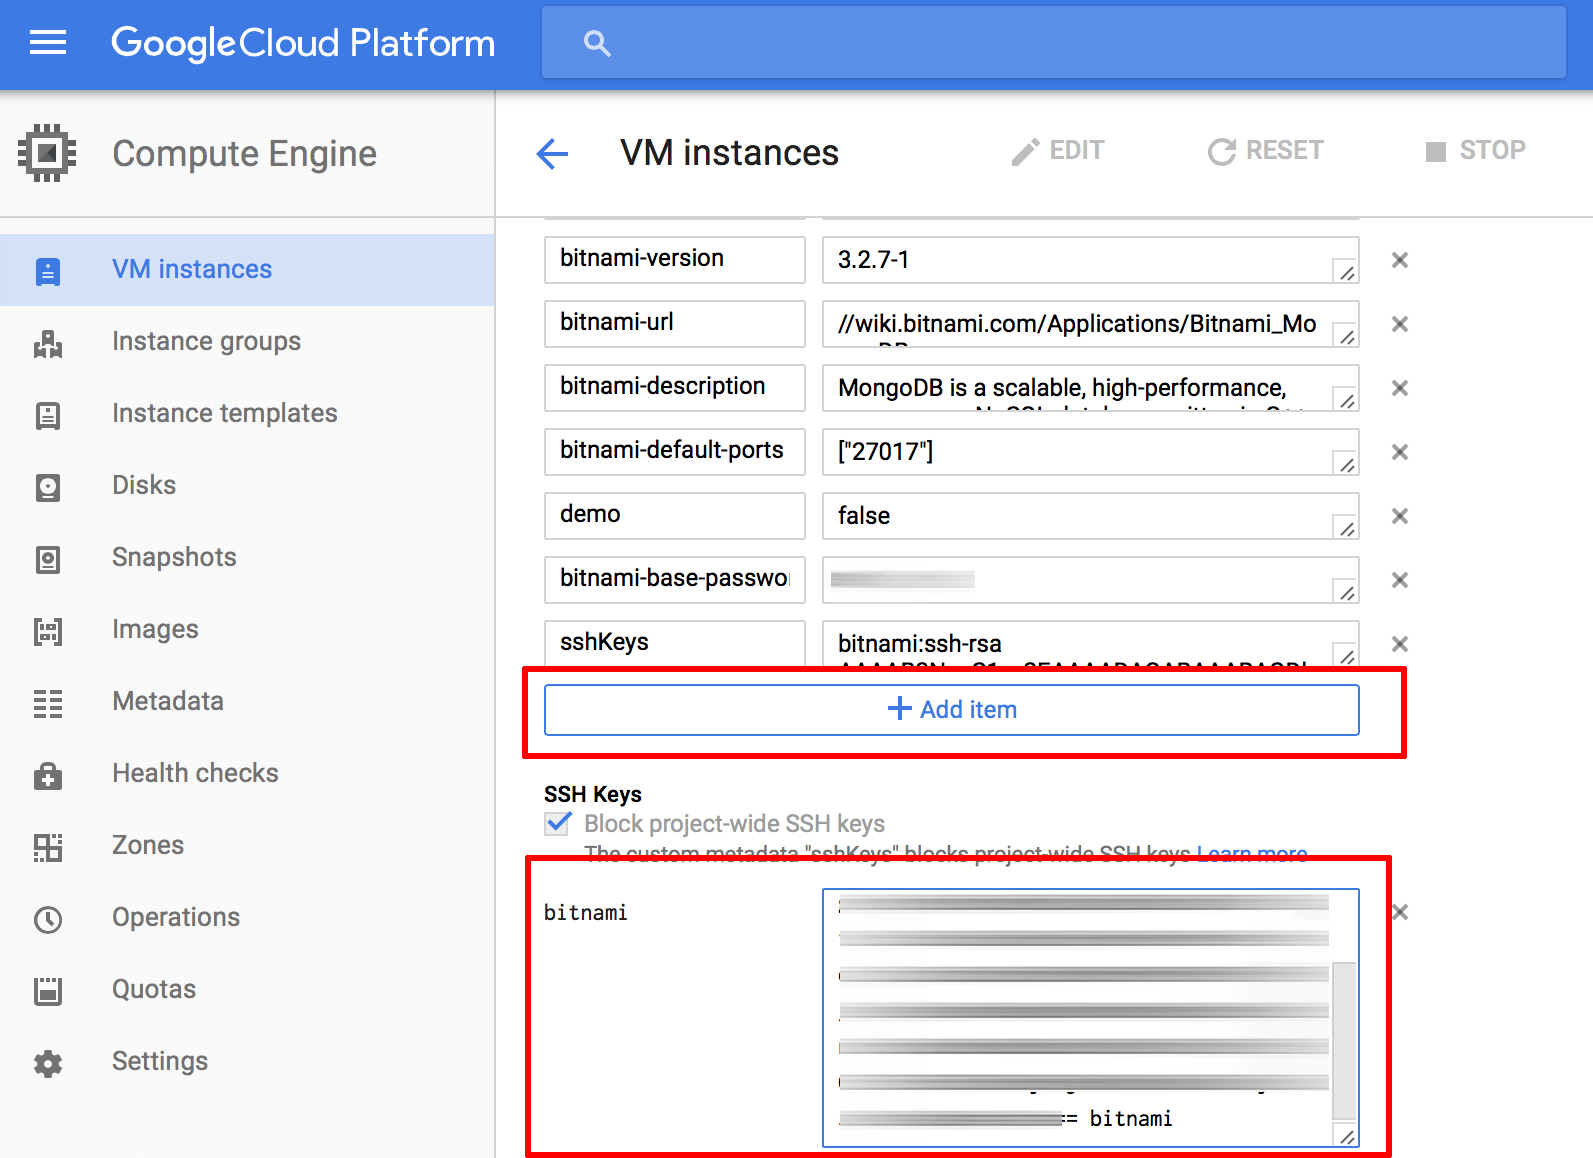Image resolution: width=1593 pixels, height=1158 pixels.
Task: Click the SSH key textarea scrollbar
Action: coord(1345,1040)
